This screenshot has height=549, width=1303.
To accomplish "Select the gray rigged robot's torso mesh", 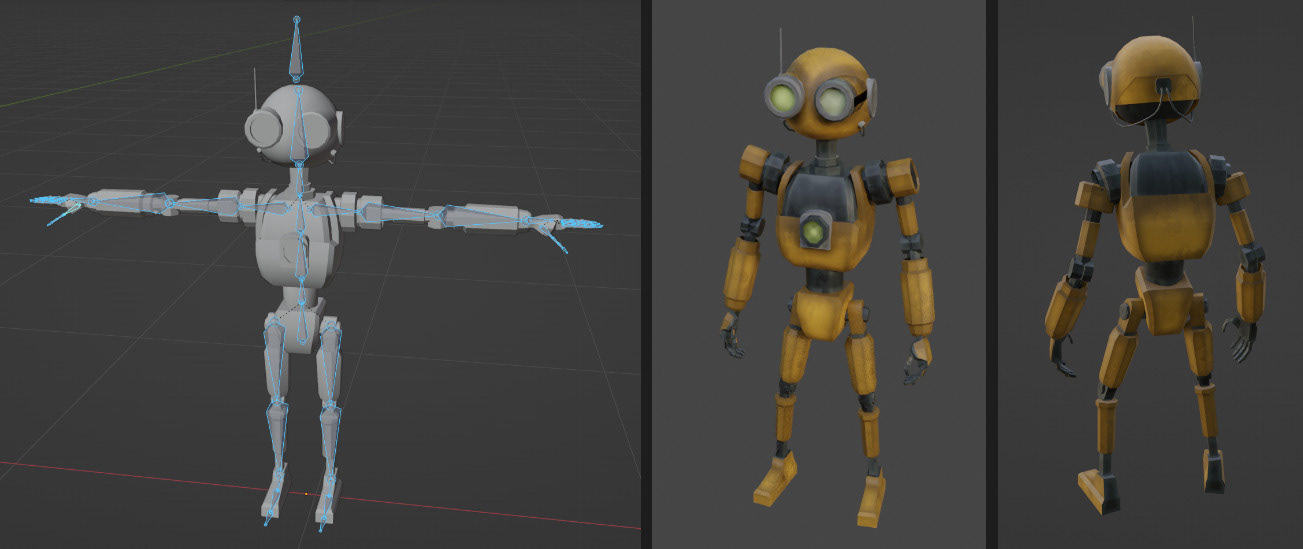I will [298, 237].
